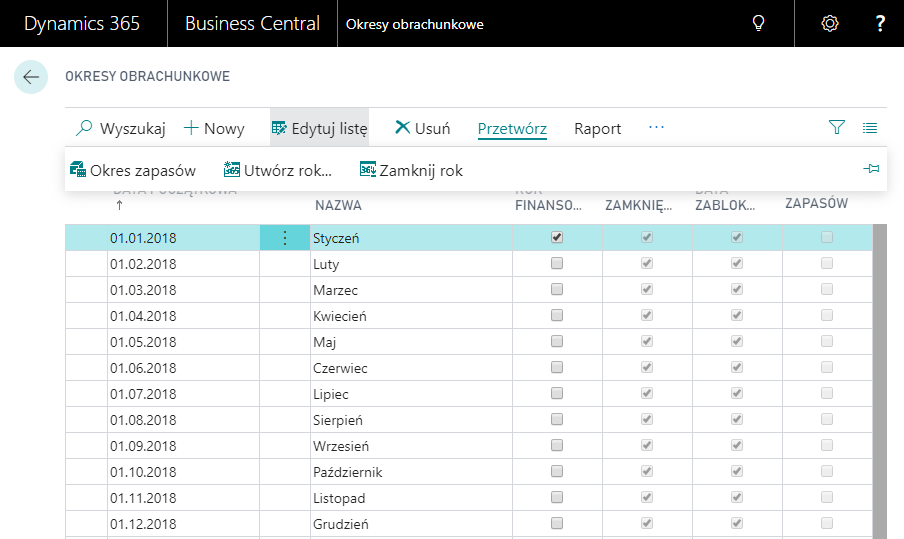Screen dimensions: 904x539
Task: Toggle Rok finansowy checkbox for Sierpień
Action: click(x=556, y=419)
